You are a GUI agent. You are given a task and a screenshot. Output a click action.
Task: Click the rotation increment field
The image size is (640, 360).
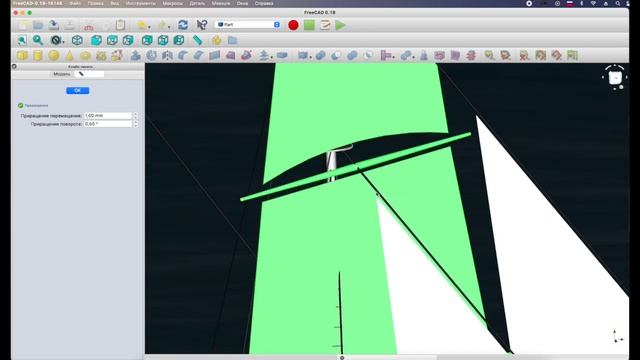[x=108, y=124]
